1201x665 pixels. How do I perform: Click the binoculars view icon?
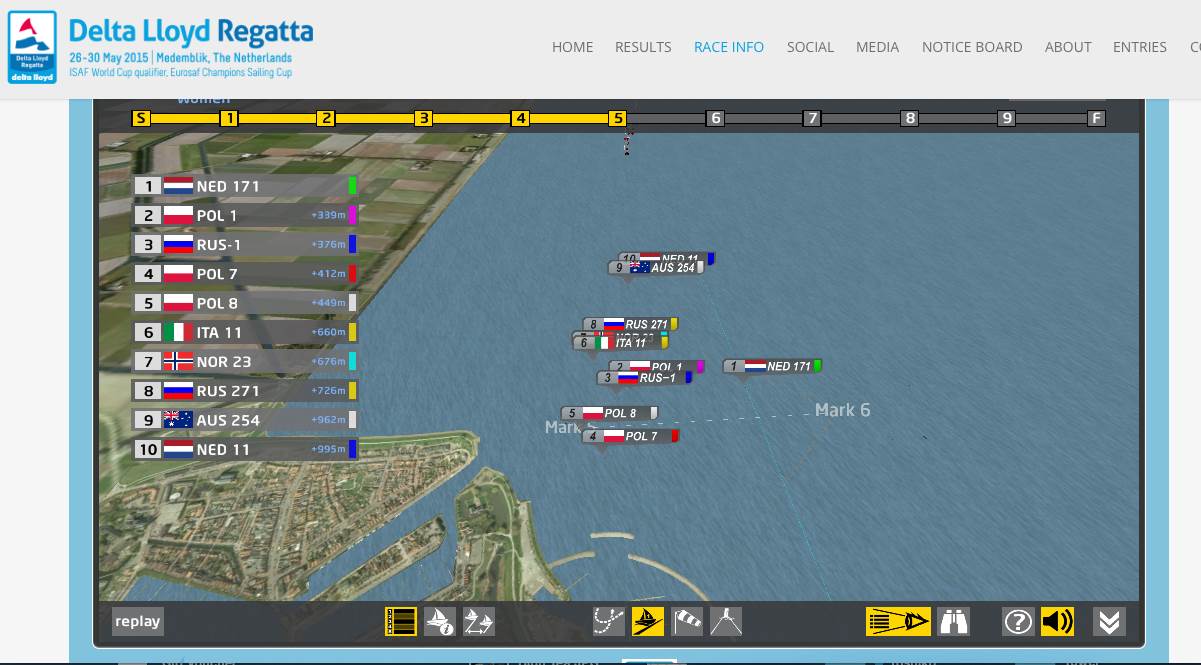pos(954,621)
